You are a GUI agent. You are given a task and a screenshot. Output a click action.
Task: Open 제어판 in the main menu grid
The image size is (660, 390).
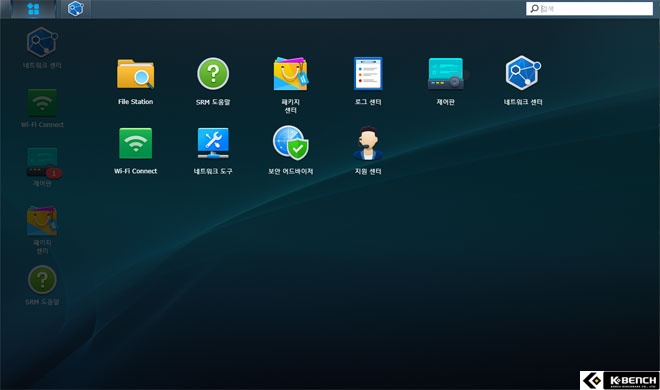446,74
